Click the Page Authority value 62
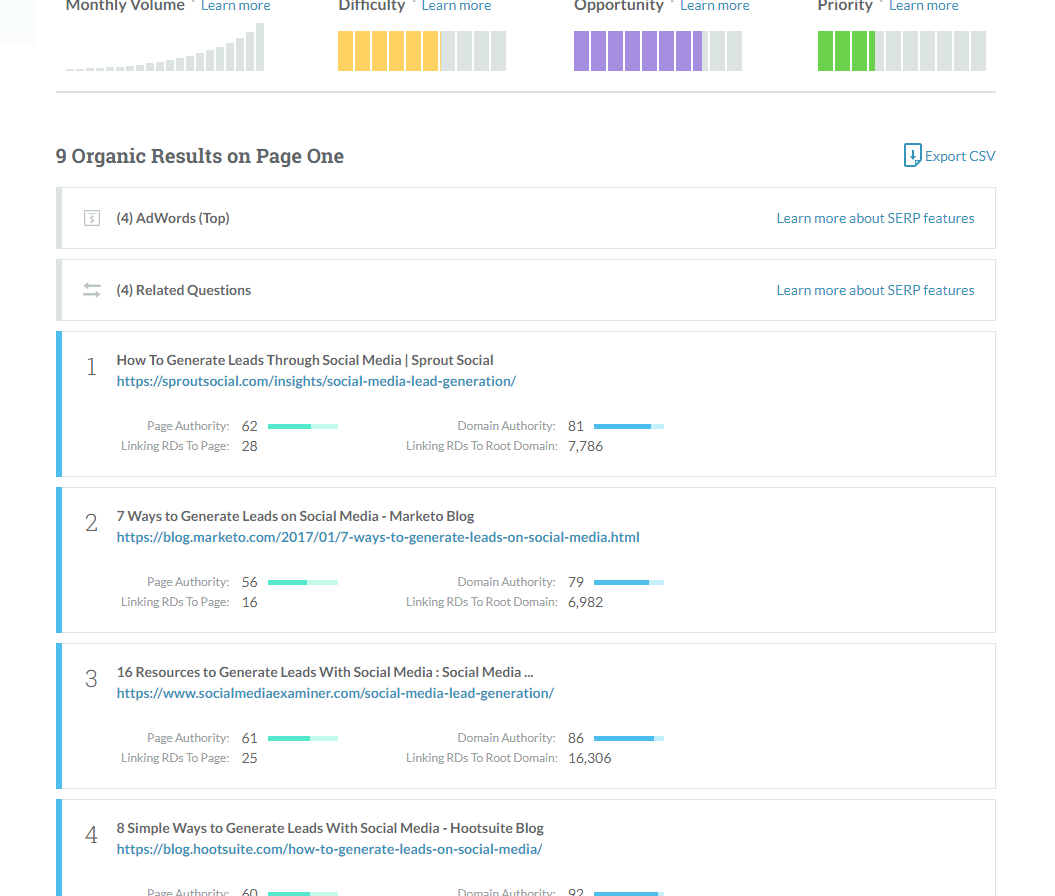The width and height of the screenshot is (1055, 896). click(x=250, y=426)
